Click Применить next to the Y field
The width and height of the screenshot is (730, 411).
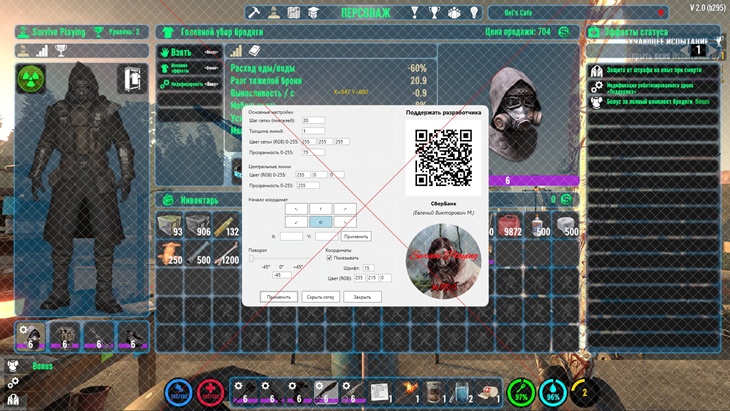pos(356,236)
